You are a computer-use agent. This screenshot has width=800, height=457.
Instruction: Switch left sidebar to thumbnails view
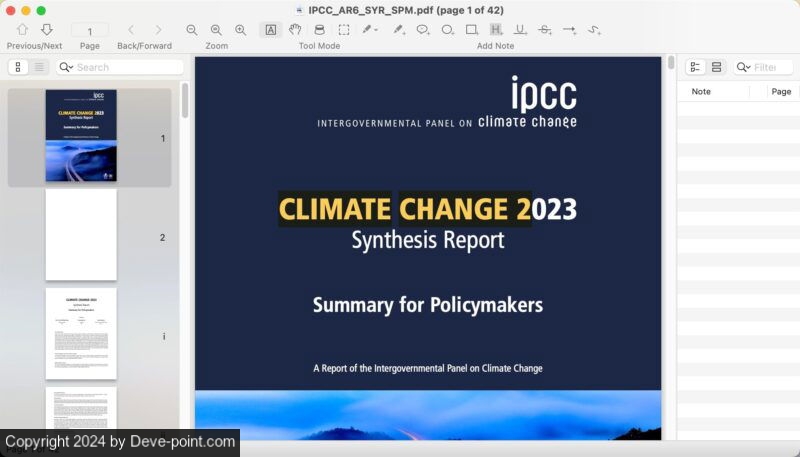click(x=18, y=67)
